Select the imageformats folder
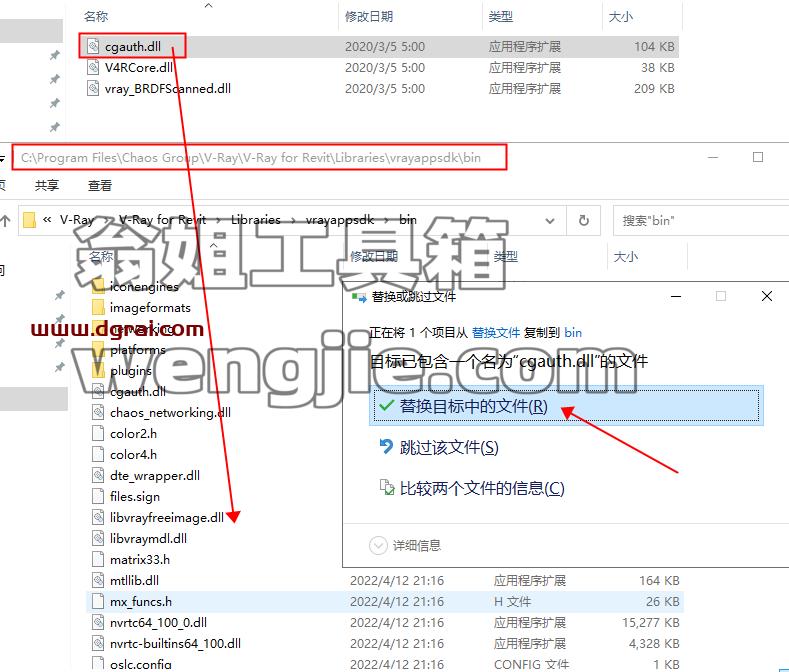Image resolution: width=789 pixels, height=672 pixels. click(150, 308)
